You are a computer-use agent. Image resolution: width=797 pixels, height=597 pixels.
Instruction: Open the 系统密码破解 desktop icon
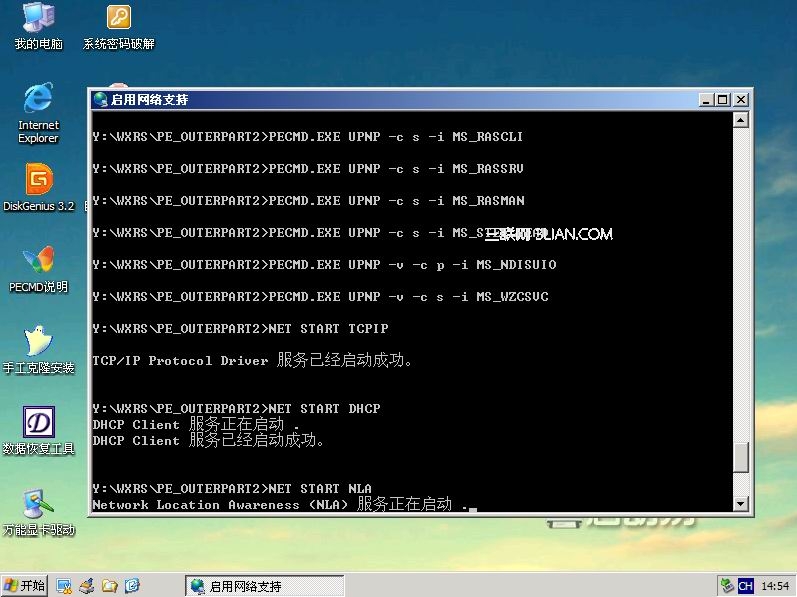[118, 26]
